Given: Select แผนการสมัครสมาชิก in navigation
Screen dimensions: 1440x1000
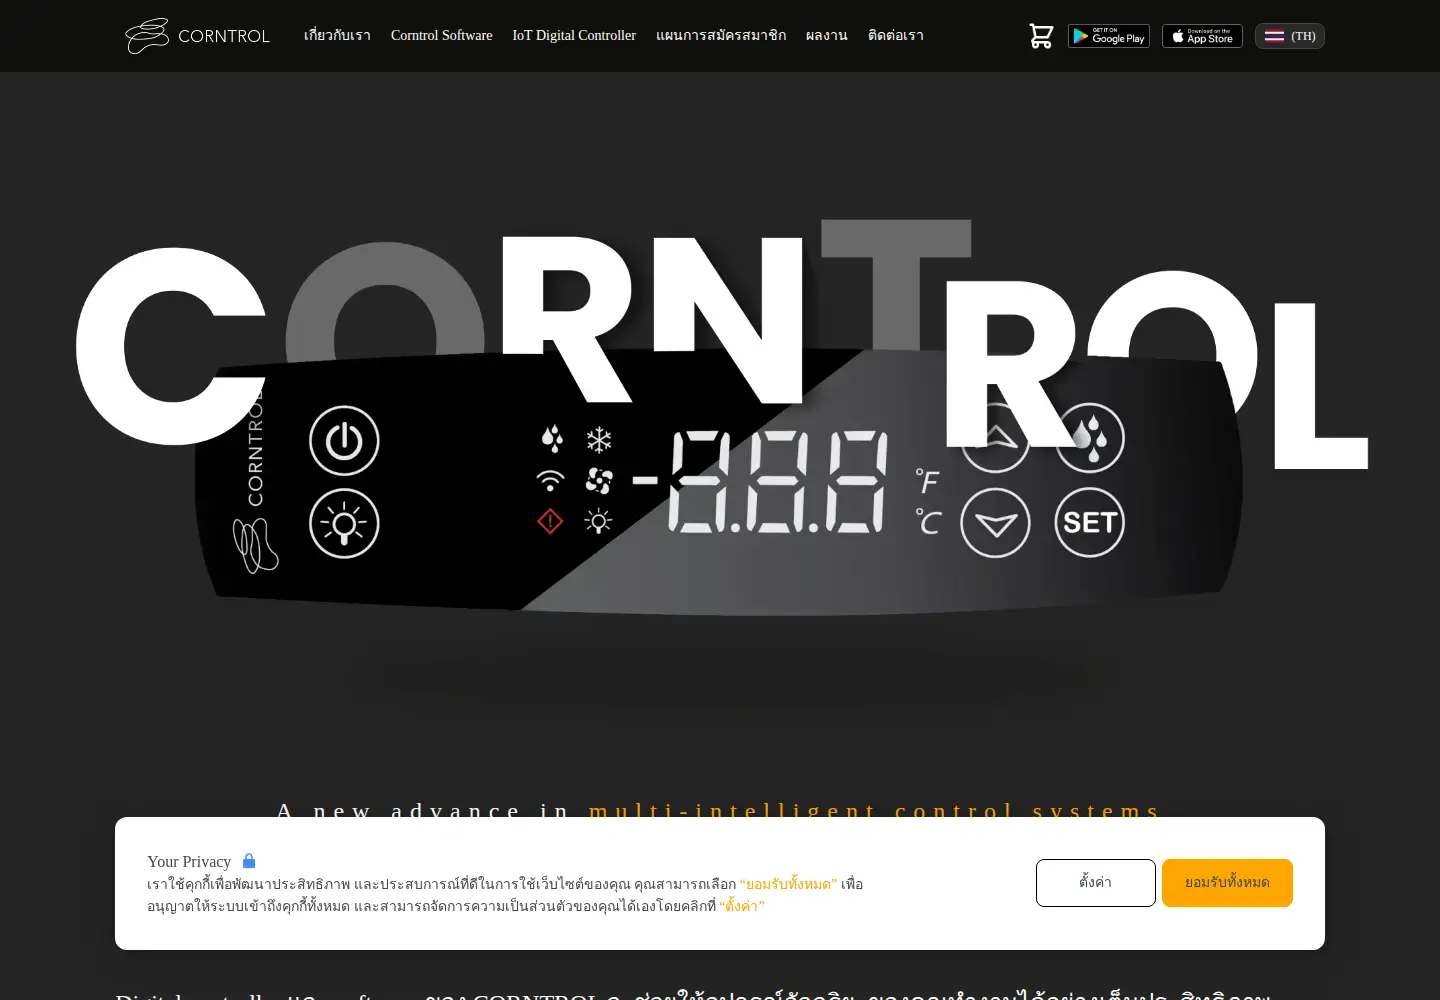Looking at the screenshot, I should tap(721, 35).
